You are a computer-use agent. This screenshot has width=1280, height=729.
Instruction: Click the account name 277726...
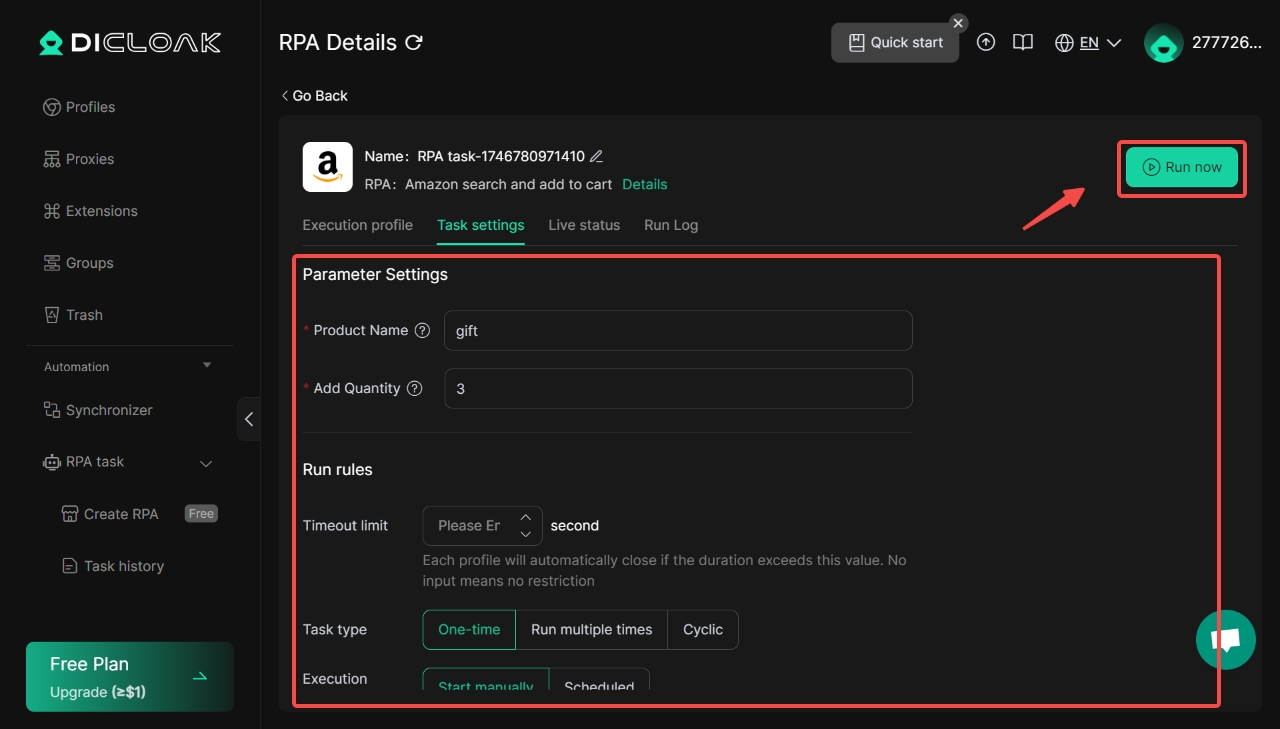(1227, 43)
